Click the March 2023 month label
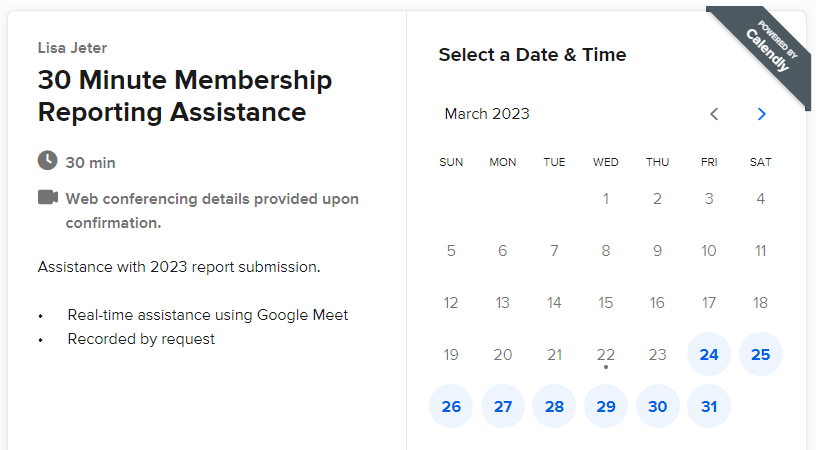This screenshot has height=450, width=816. [x=487, y=114]
